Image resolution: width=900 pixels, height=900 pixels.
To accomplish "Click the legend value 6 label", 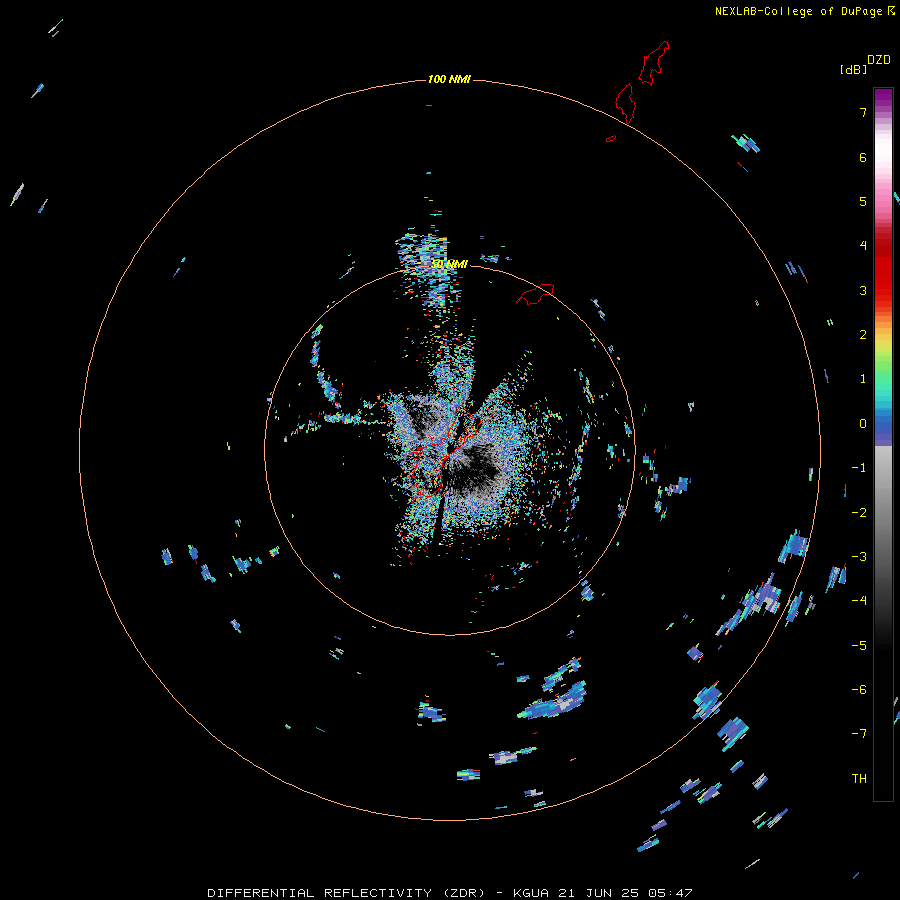I will (x=863, y=157).
